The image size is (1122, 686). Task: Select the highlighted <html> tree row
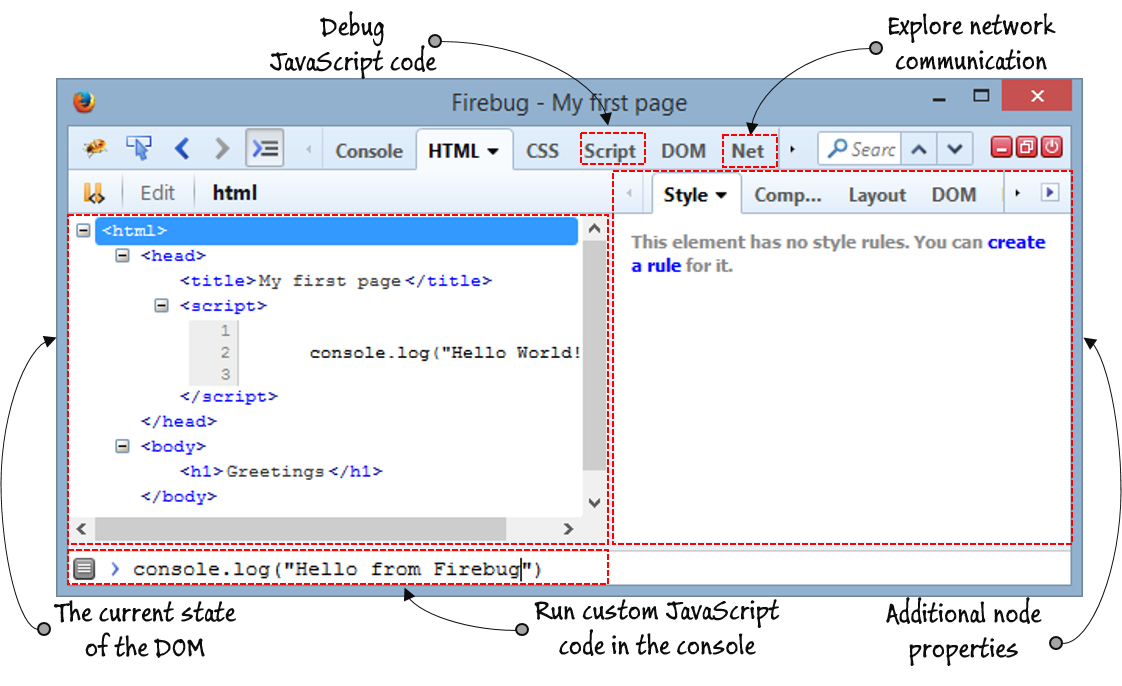tap(336, 231)
